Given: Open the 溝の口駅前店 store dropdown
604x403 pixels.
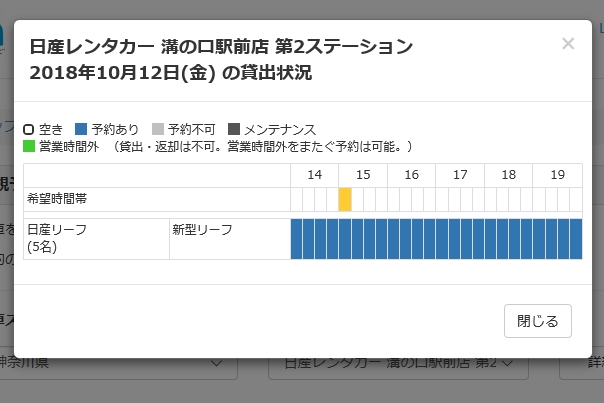Looking at the screenshot, I should (x=399, y=364).
